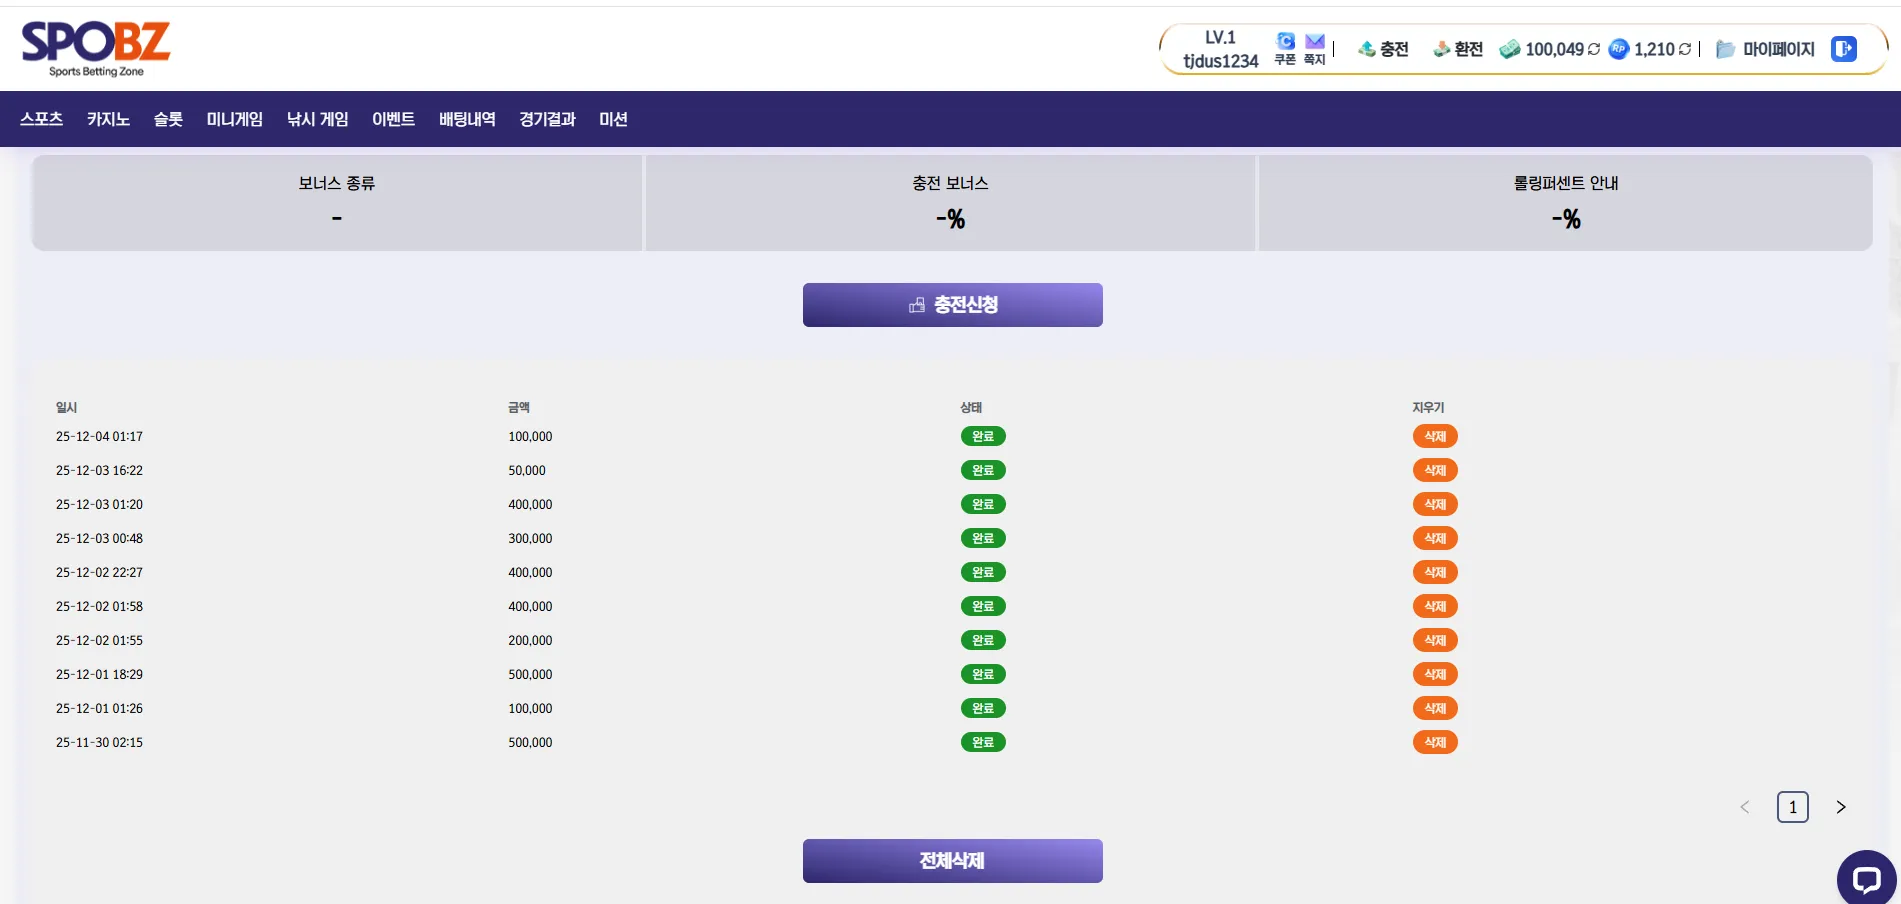Go to next page arrow
The height and width of the screenshot is (904, 1901).
pyautogui.click(x=1841, y=807)
